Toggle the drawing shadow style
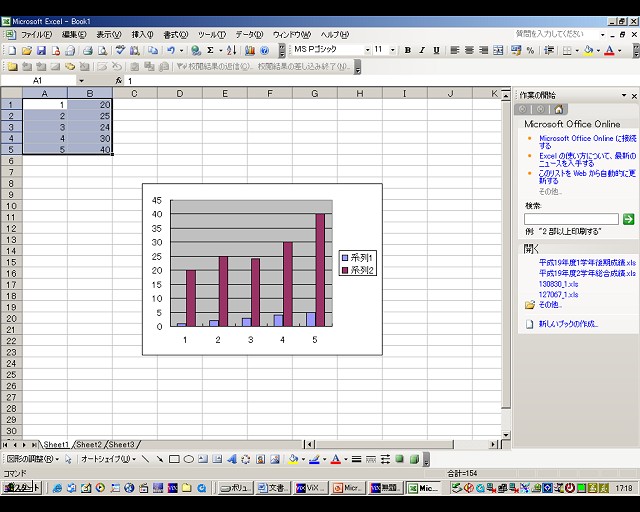The width and height of the screenshot is (640, 512). 400,459
